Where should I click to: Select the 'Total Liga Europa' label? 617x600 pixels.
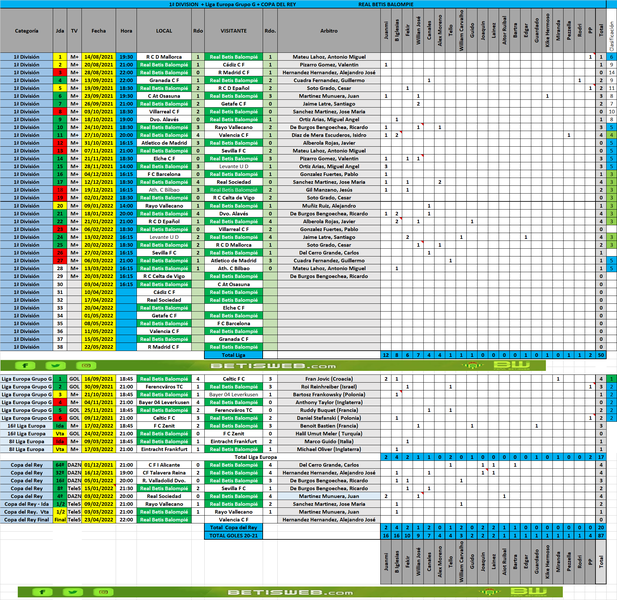tap(256, 457)
